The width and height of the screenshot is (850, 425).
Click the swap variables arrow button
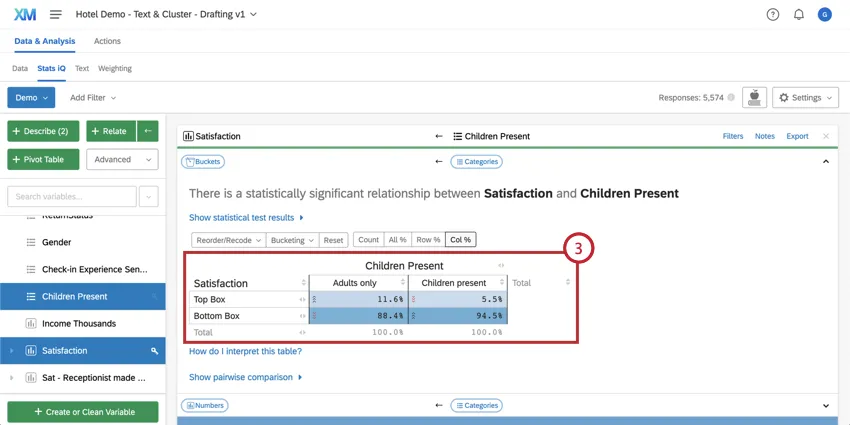(148, 131)
